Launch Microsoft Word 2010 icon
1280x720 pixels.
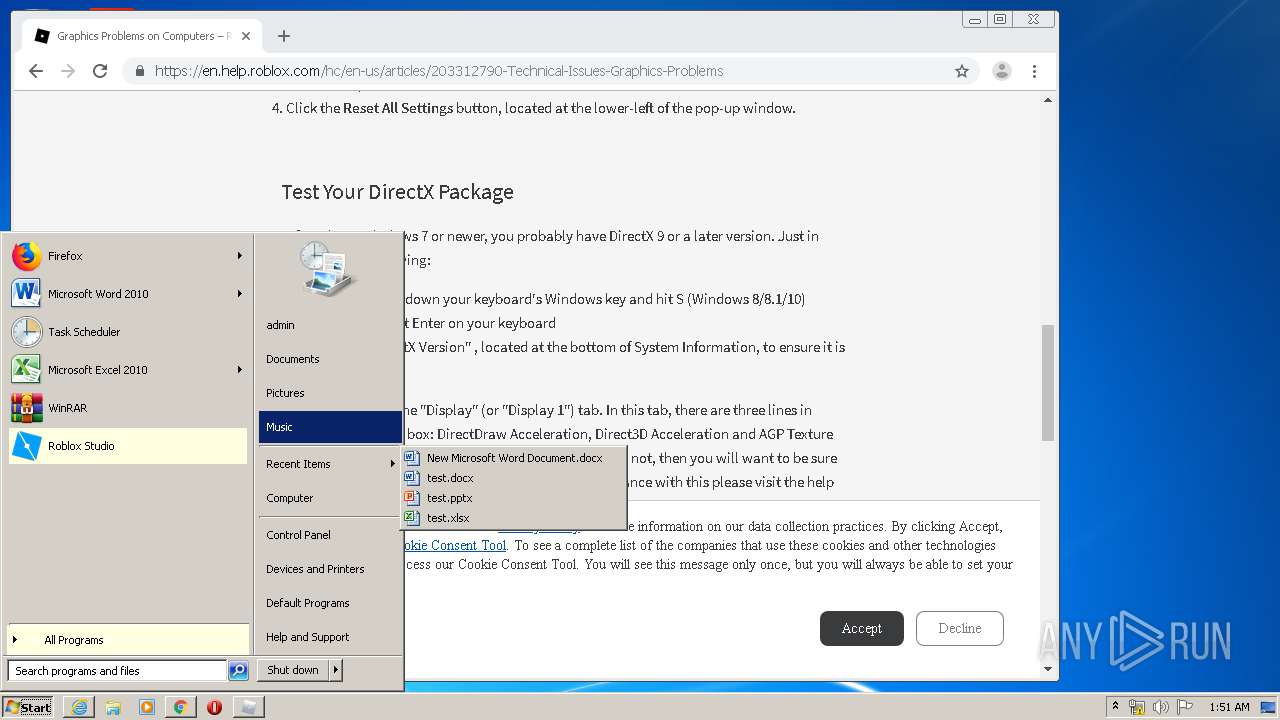pos(26,294)
